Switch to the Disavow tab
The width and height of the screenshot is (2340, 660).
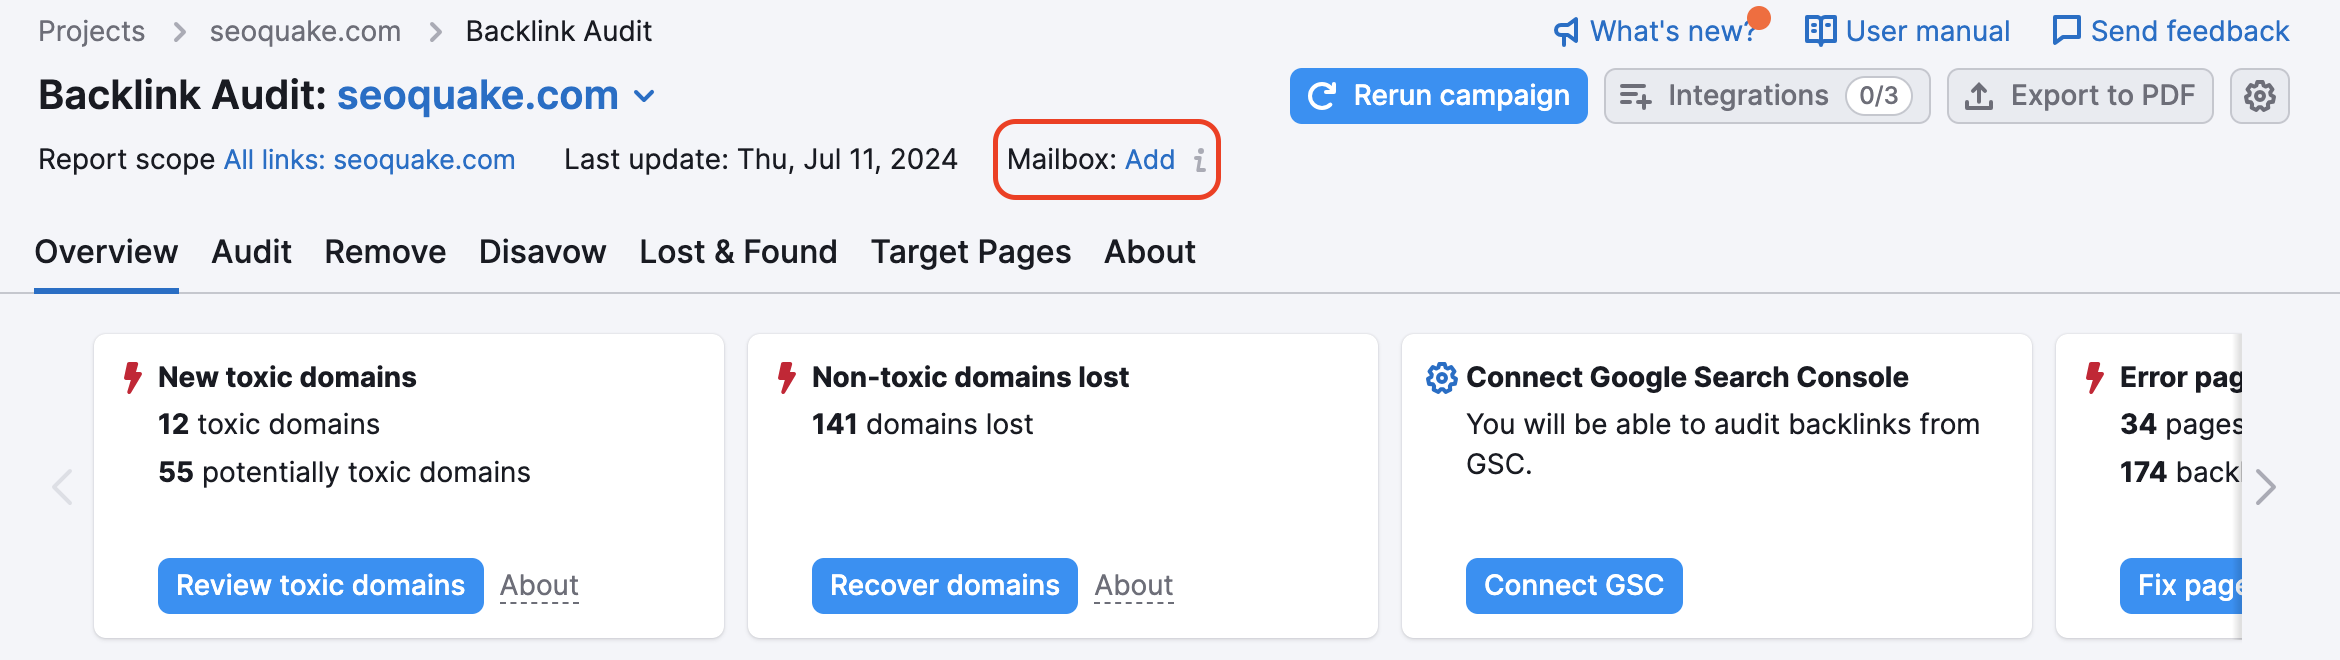point(541,252)
